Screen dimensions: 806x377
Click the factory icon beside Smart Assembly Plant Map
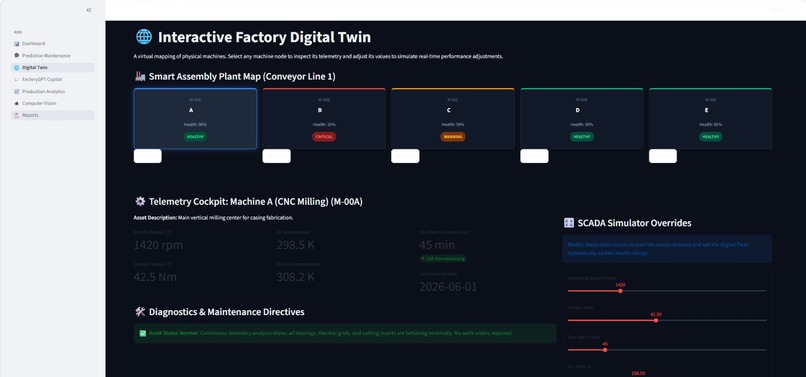point(140,77)
